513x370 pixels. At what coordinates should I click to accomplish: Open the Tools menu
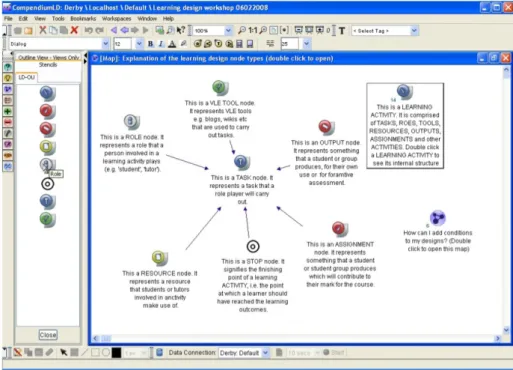(58, 19)
